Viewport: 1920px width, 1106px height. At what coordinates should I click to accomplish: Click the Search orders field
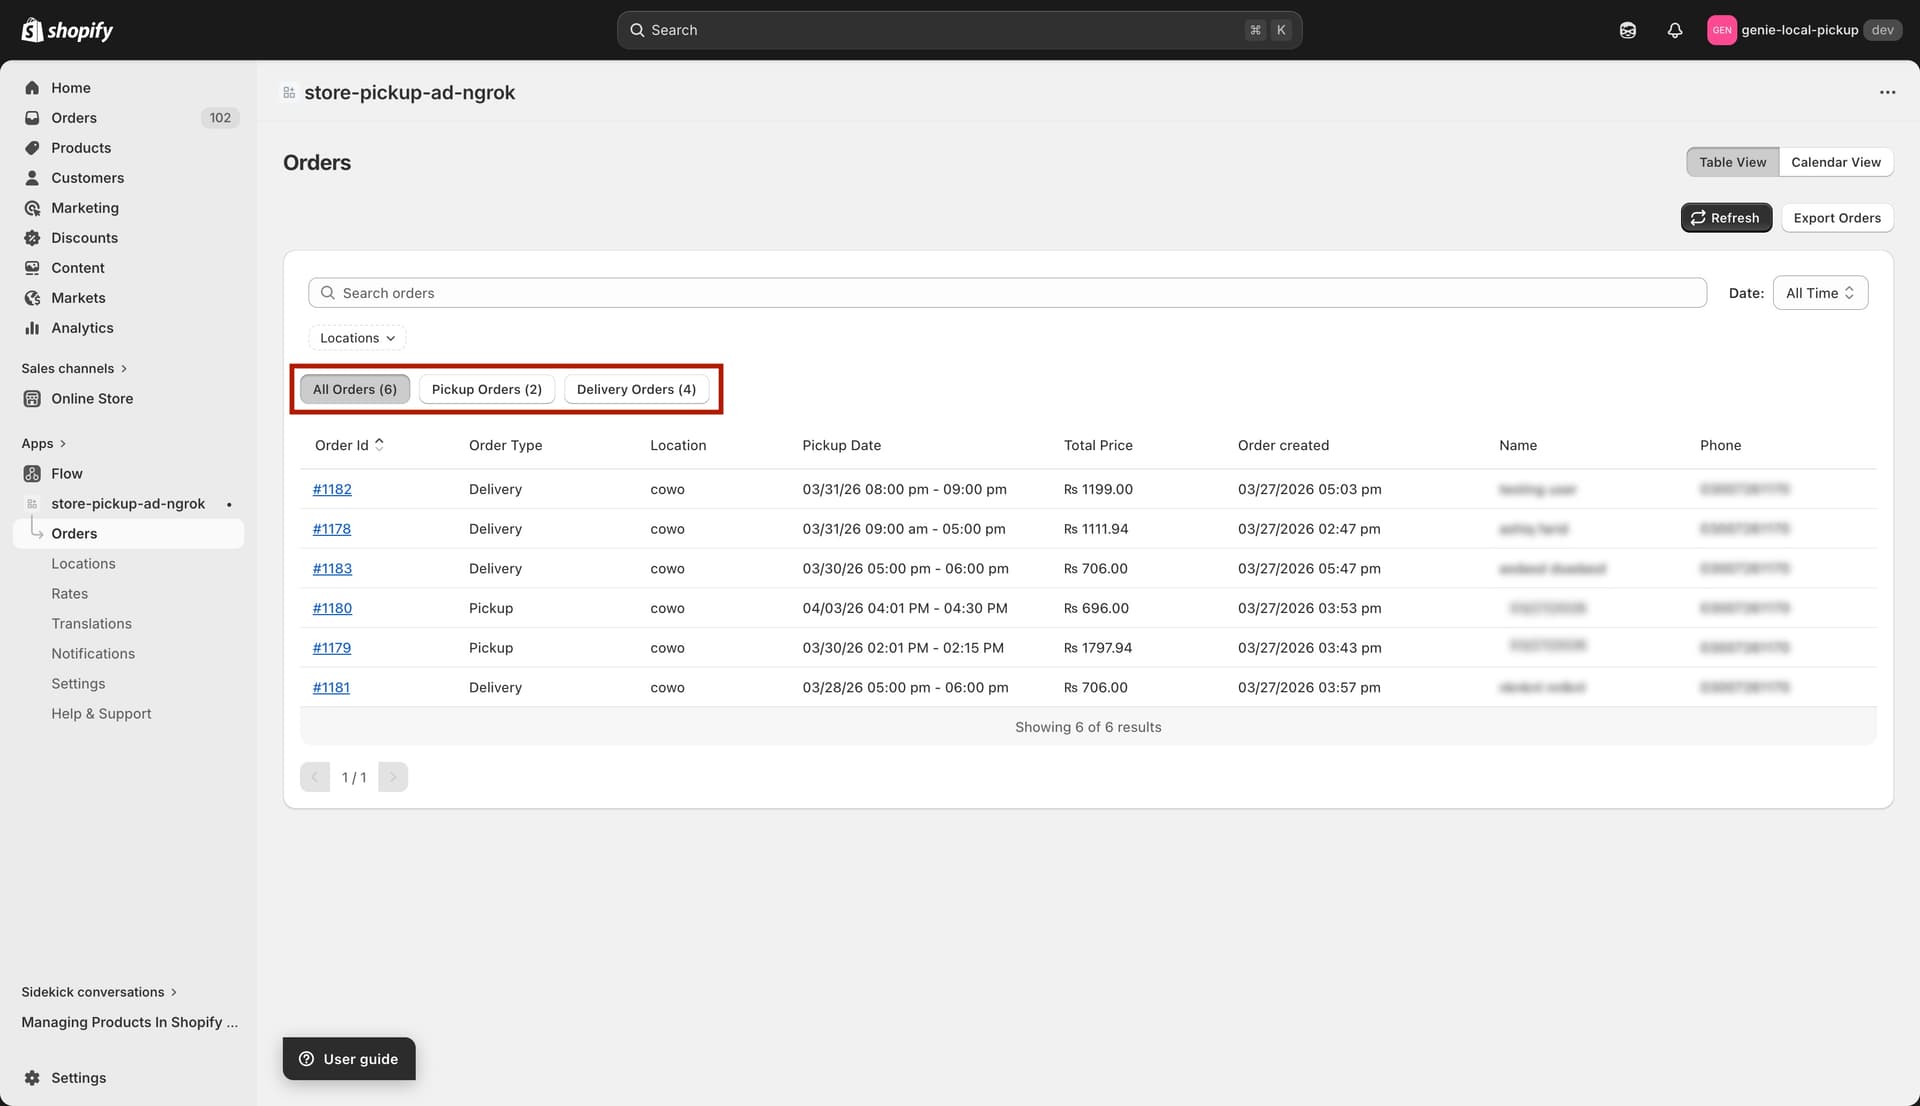(x=1006, y=293)
